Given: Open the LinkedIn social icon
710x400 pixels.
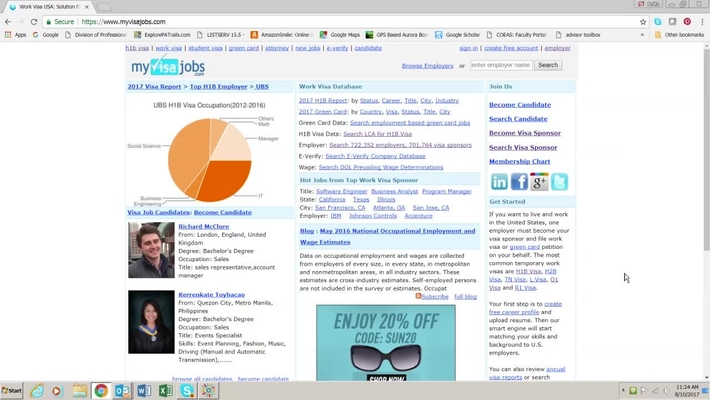Looking at the screenshot, I should tap(499, 182).
